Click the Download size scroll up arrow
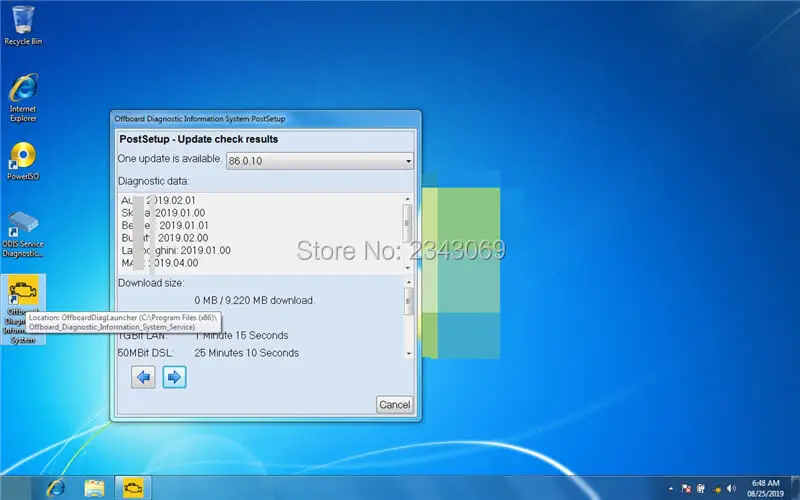The image size is (800, 500). pyautogui.click(x=408, y=282)
